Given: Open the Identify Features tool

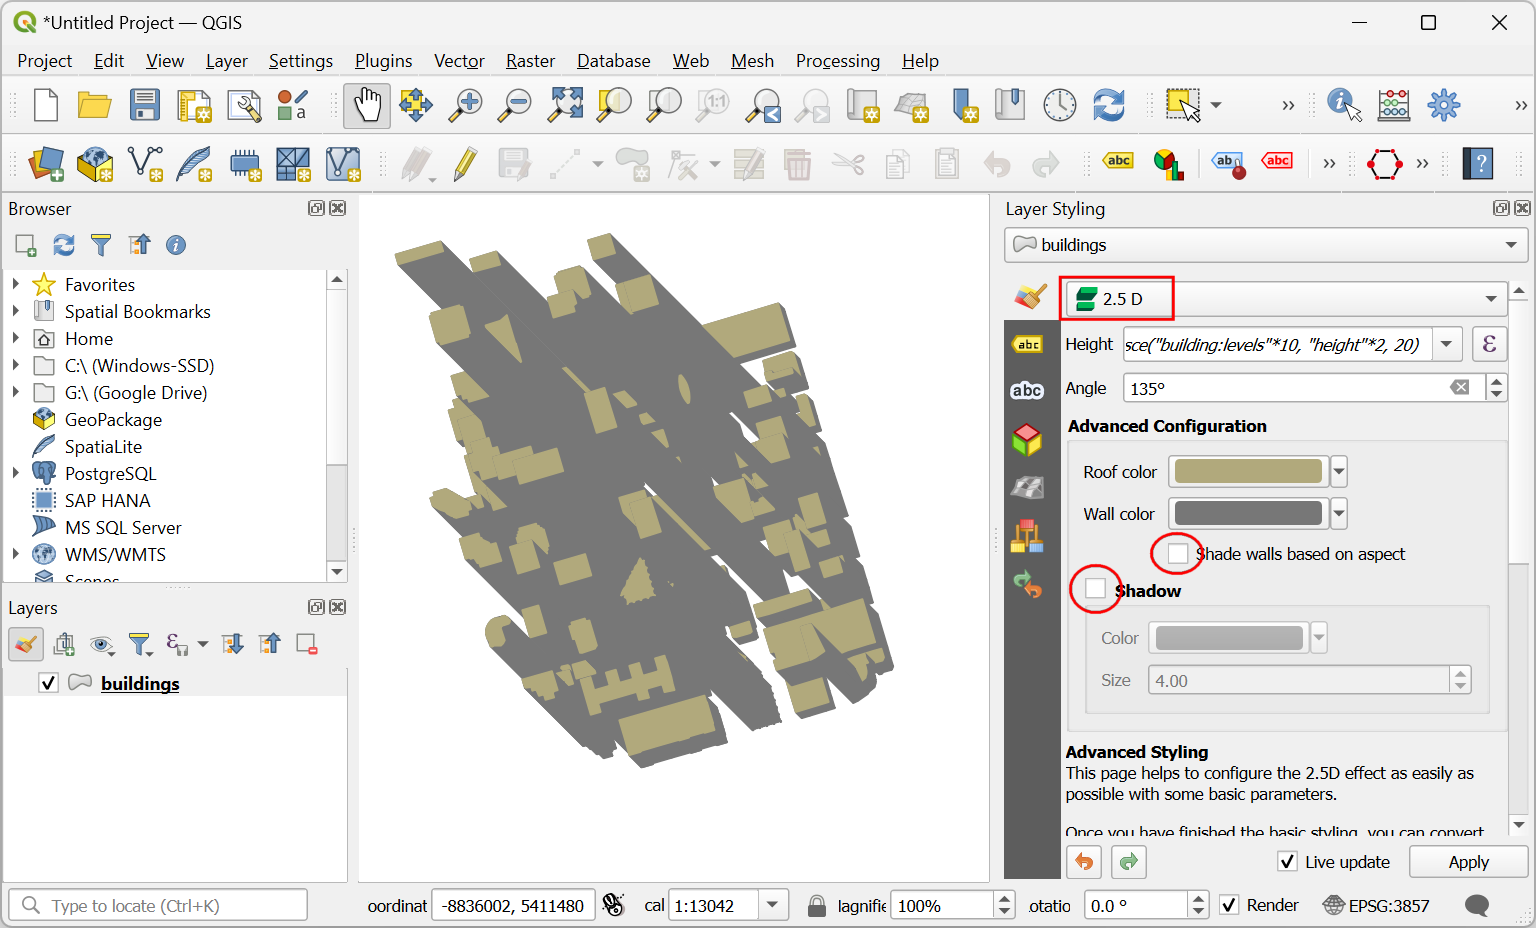Looking at the screenshot, I should click(x=1343, y=105).
